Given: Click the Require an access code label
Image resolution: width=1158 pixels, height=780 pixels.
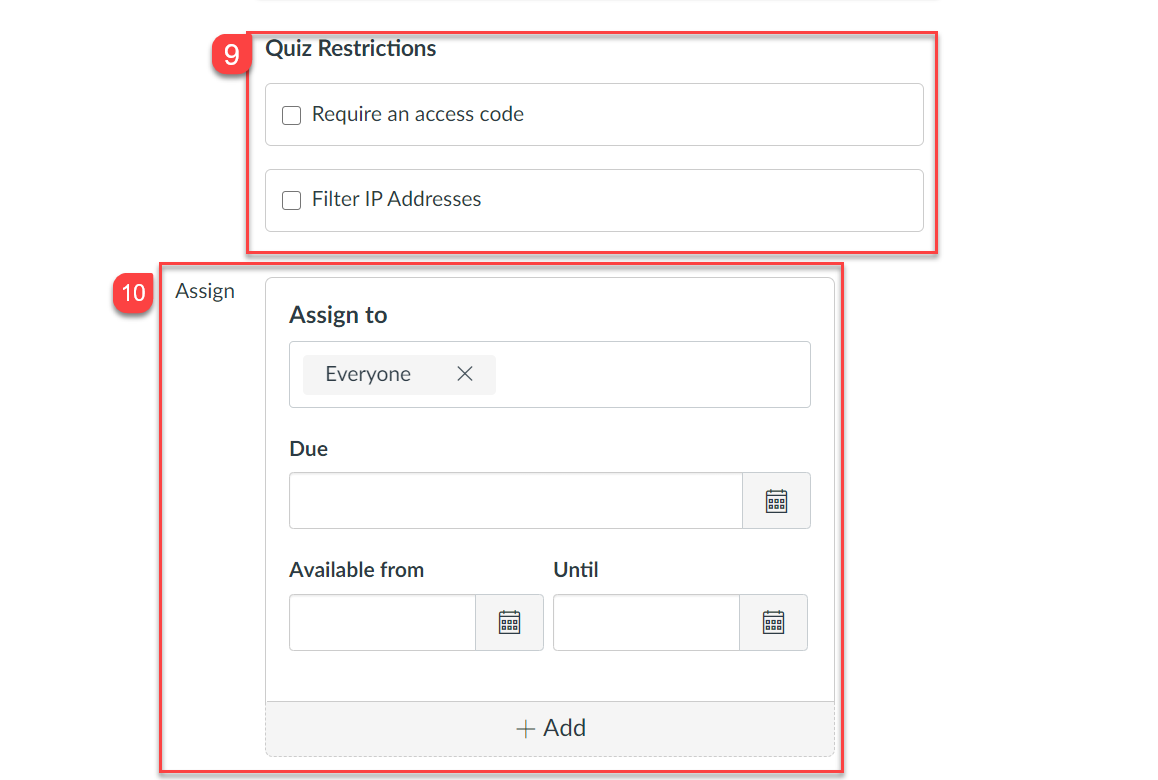Looking at the screenshot, I should click(418, 114).
